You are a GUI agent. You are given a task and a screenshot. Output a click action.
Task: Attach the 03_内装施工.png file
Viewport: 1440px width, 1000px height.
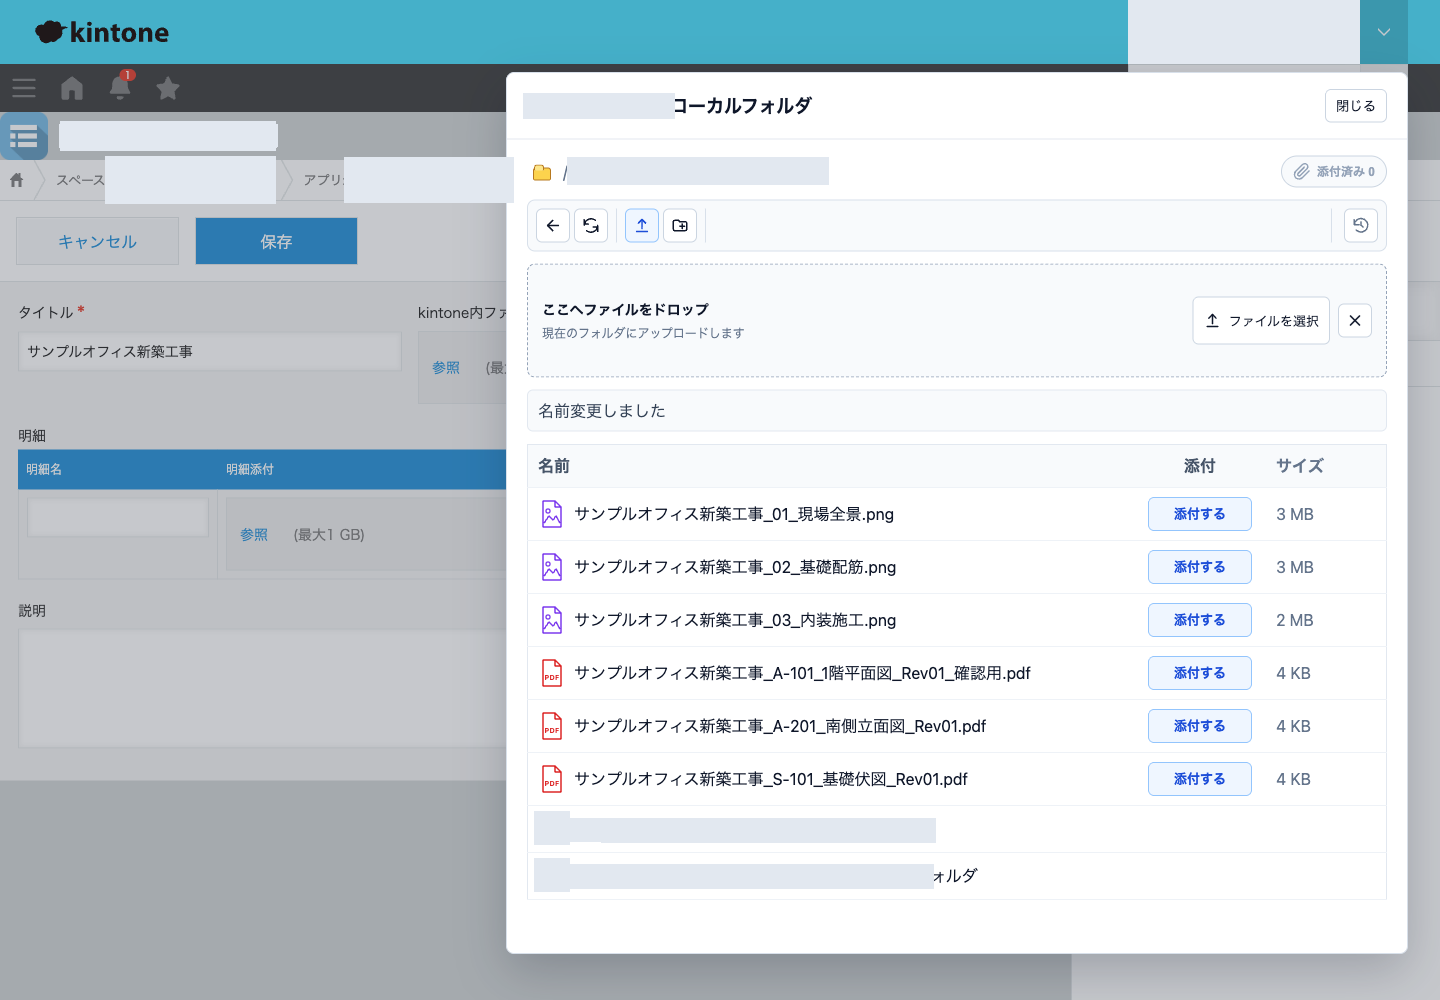point(1200,620)
